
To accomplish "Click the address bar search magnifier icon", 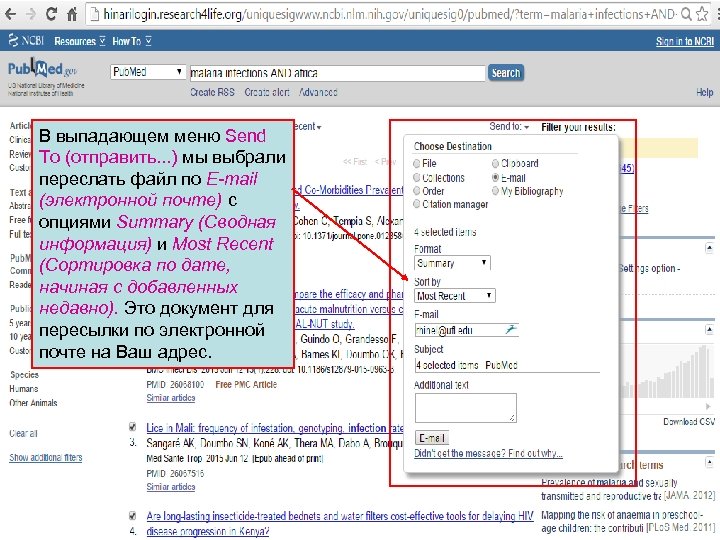I will click(x=686, y=14).
